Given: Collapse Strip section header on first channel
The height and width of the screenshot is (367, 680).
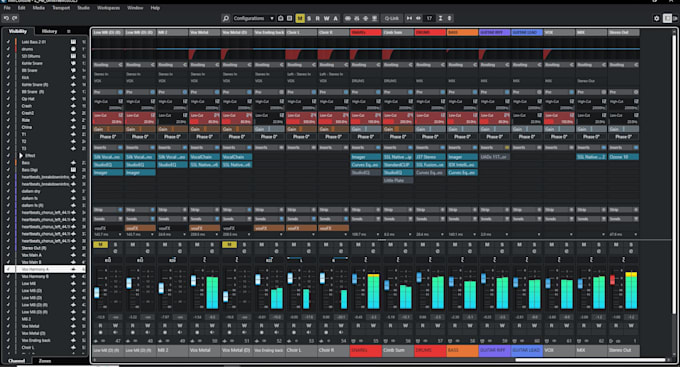Looking at the screenshot, I should coord(107,210).
